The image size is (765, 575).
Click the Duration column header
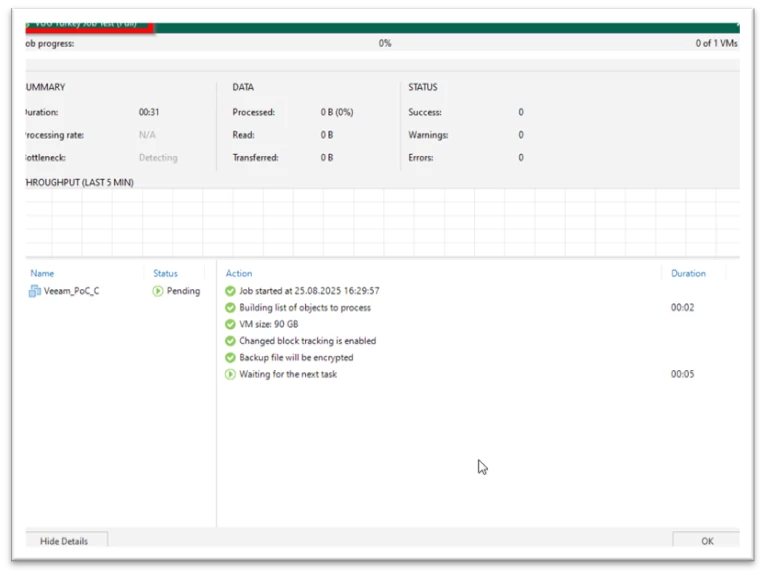[x=688, y=273]
